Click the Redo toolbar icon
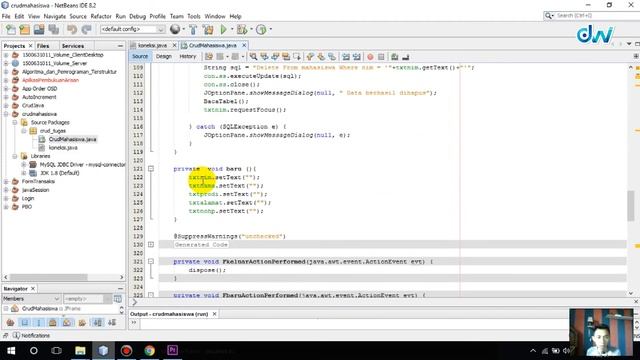The height and width of the screenshot is (360, 640). [x=87, y=29]
